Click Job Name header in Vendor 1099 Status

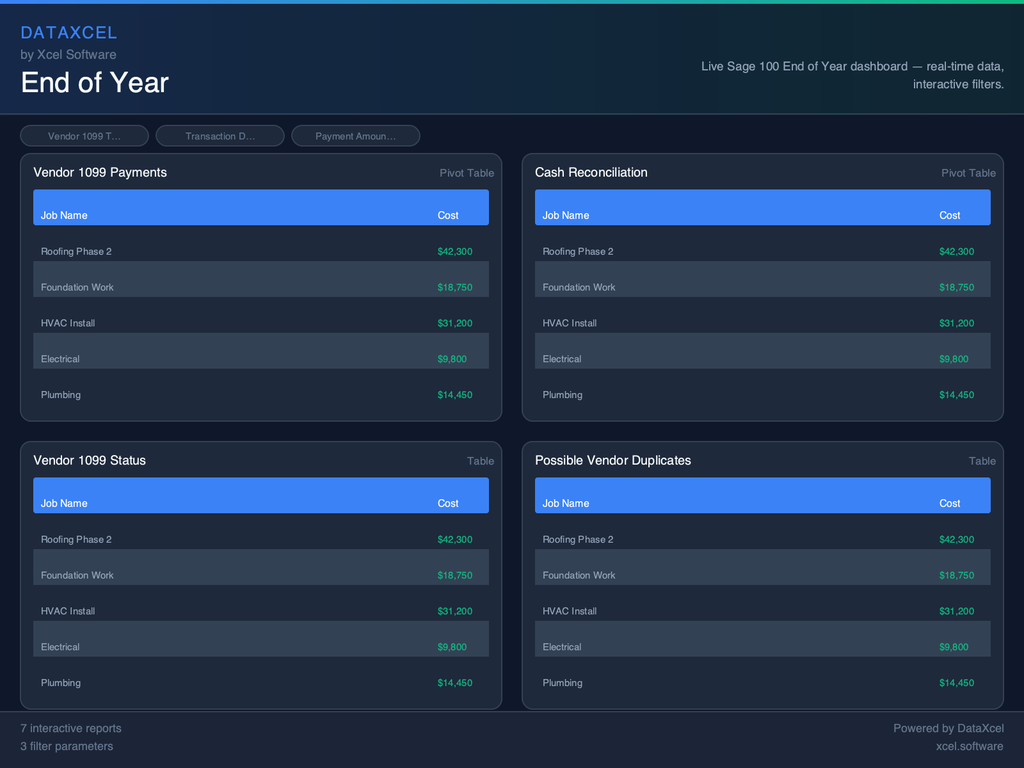tap(64, 503)
